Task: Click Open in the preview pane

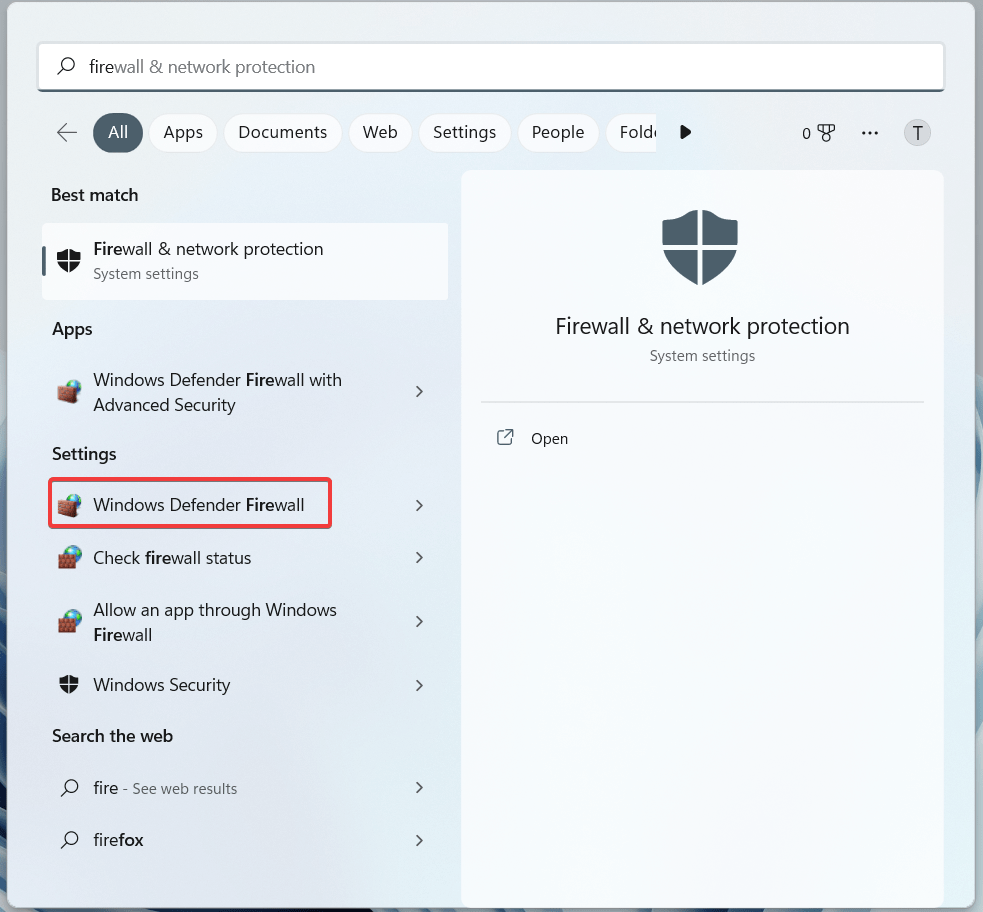Action: 549,439
